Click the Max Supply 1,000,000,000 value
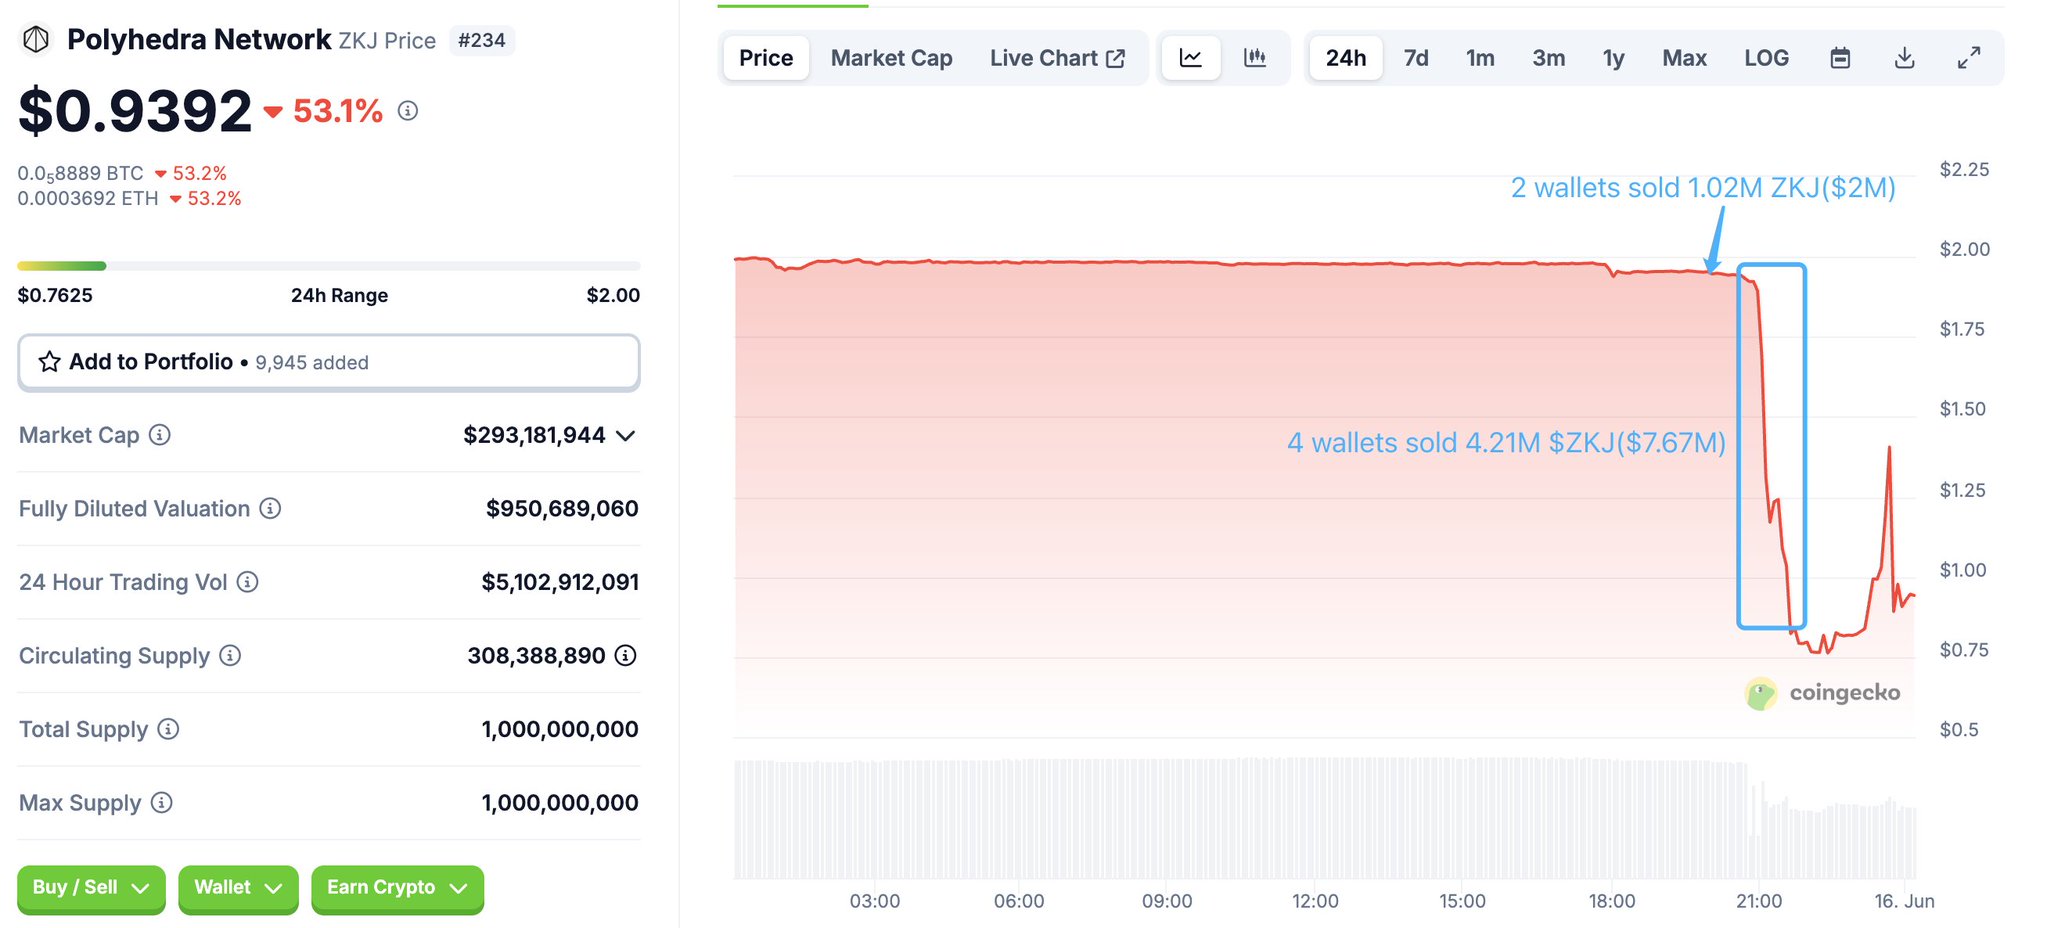 click(x=560, y=802)
